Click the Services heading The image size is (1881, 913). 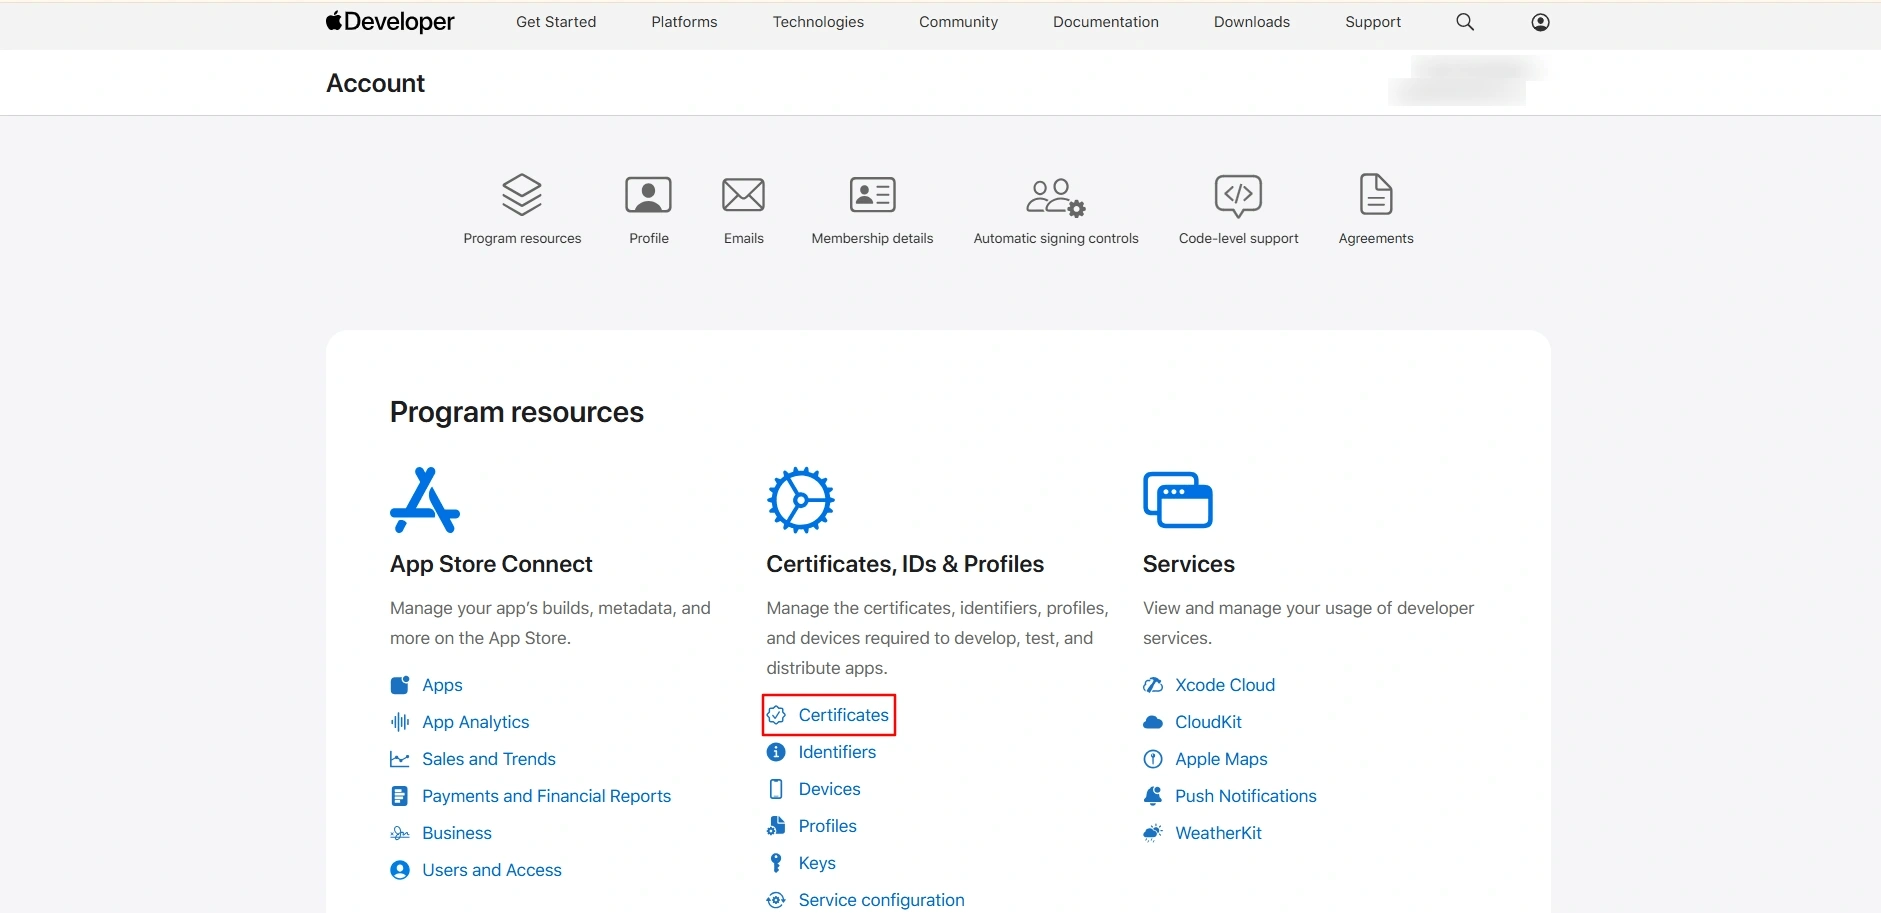click(x=1189, y=564)
